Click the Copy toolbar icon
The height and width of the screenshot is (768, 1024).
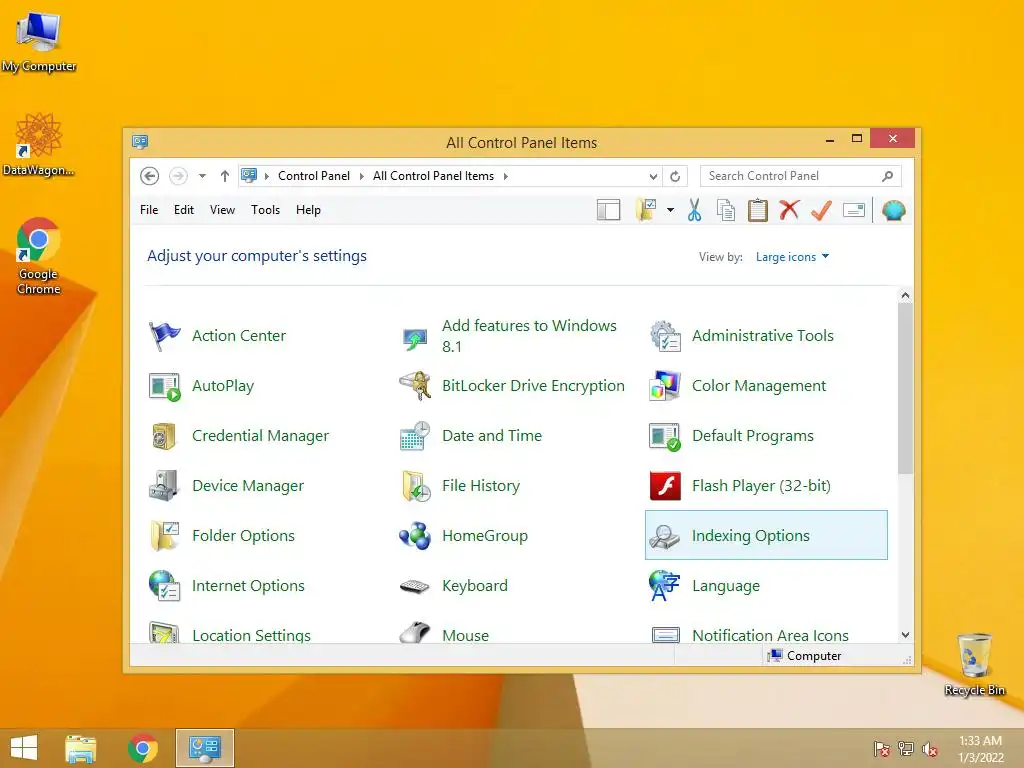pyautogui.click(x=726, y=210)
